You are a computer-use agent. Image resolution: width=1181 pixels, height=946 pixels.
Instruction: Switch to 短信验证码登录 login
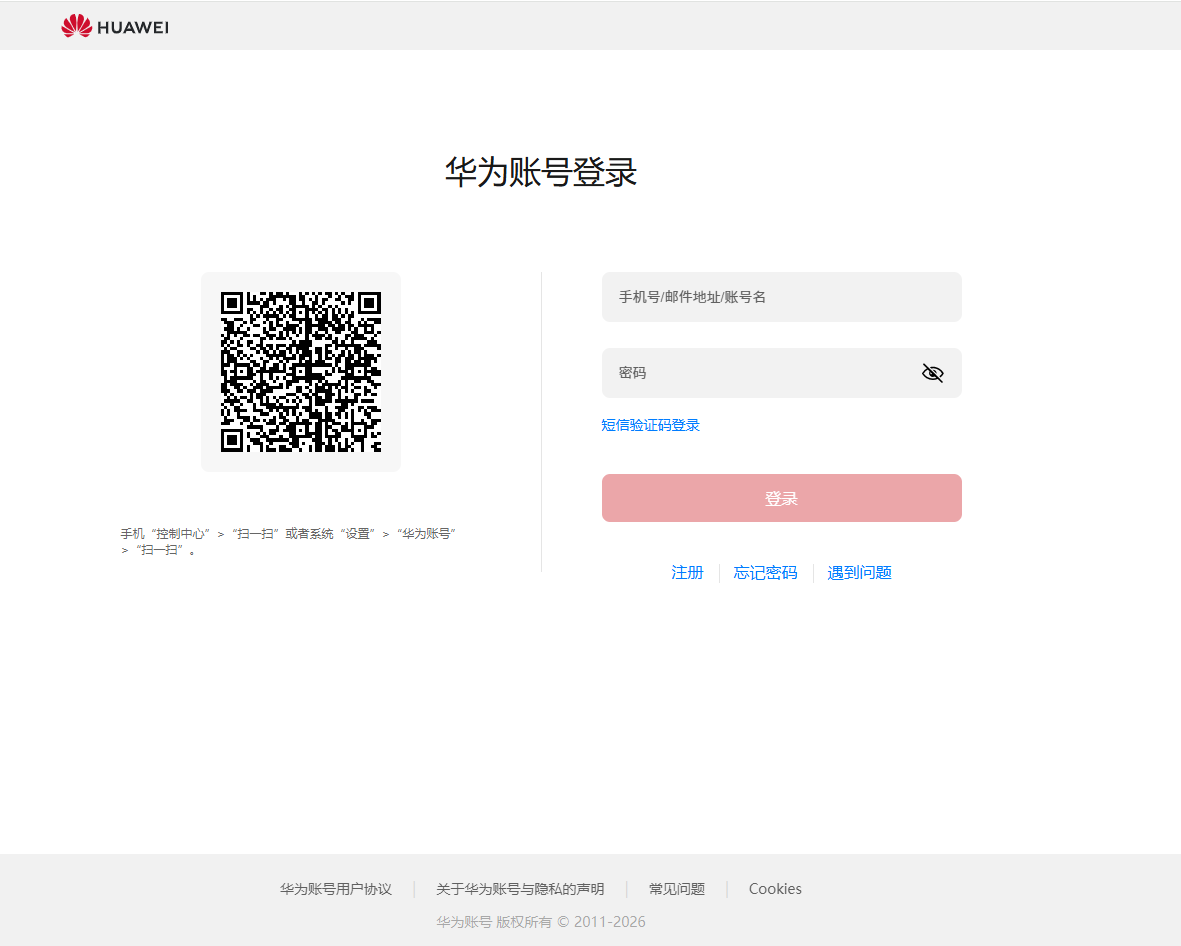click(651, 425)
